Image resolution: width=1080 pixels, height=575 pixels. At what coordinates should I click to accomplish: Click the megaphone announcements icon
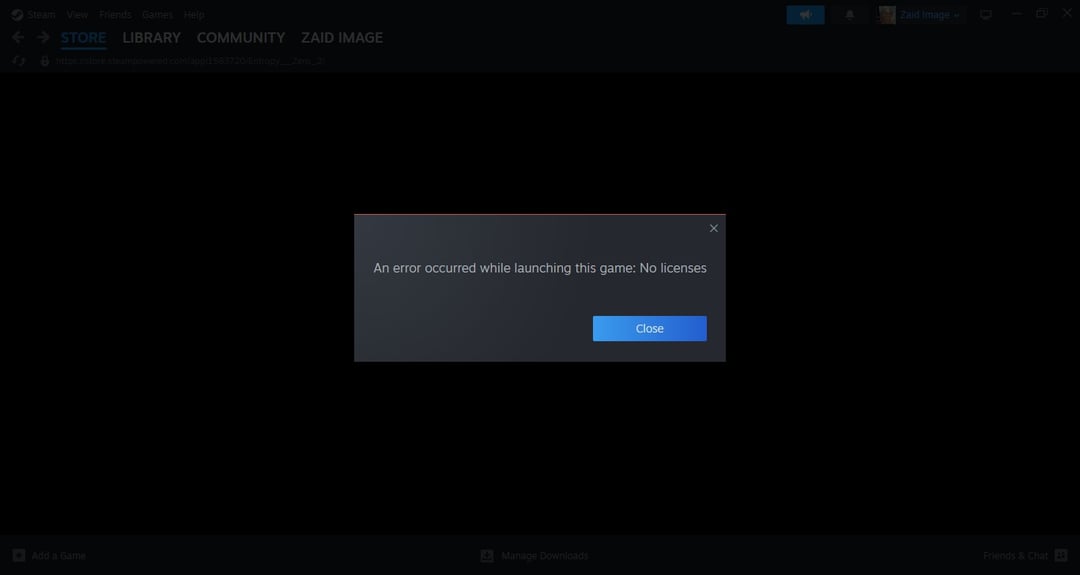805,15
